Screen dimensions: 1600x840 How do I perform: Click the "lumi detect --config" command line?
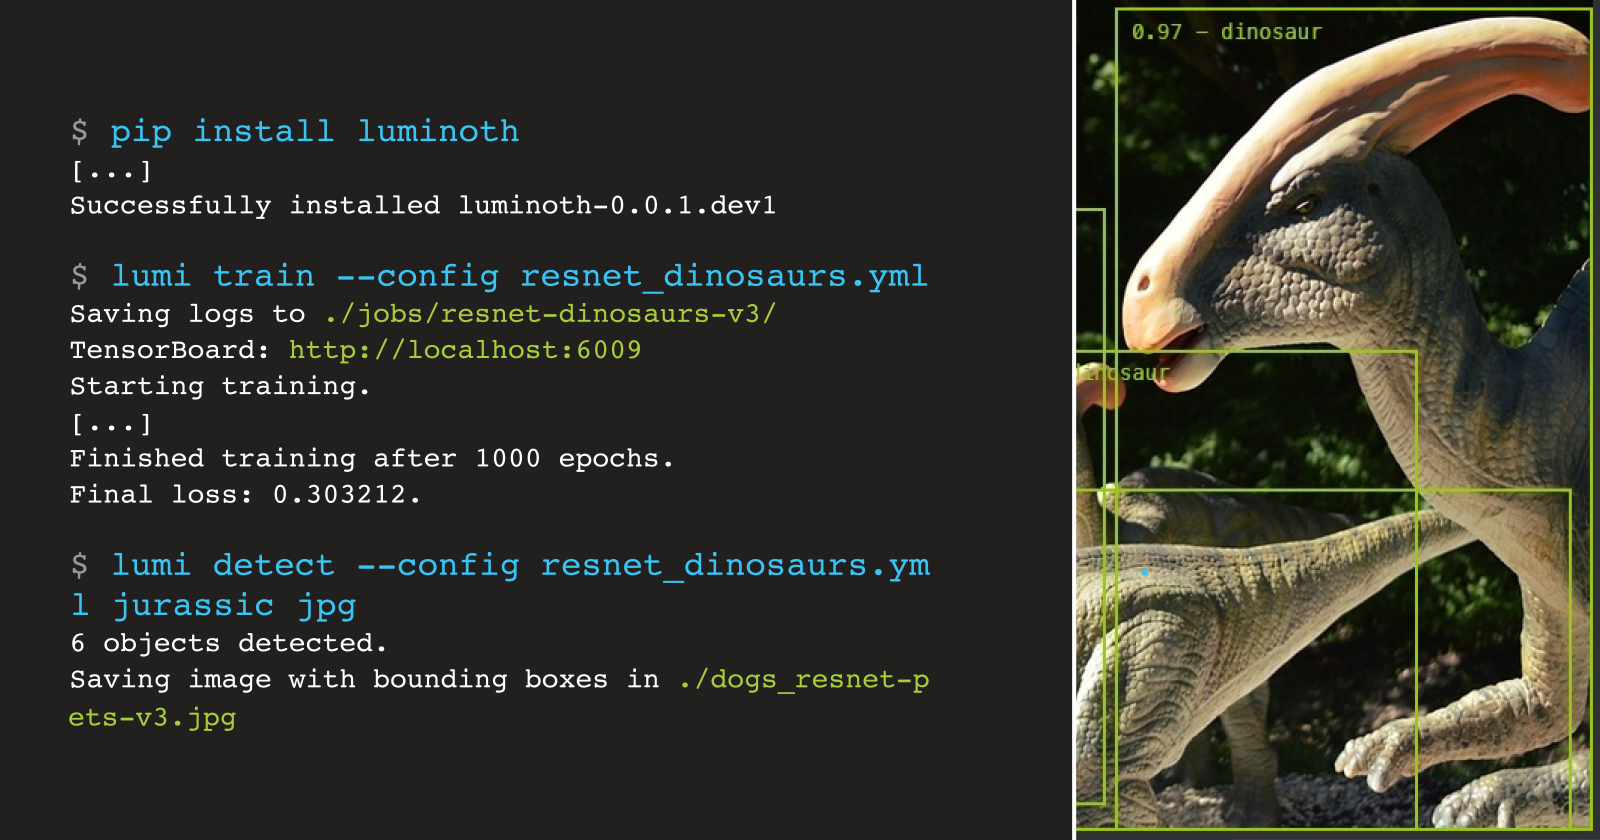pos(520,566)
